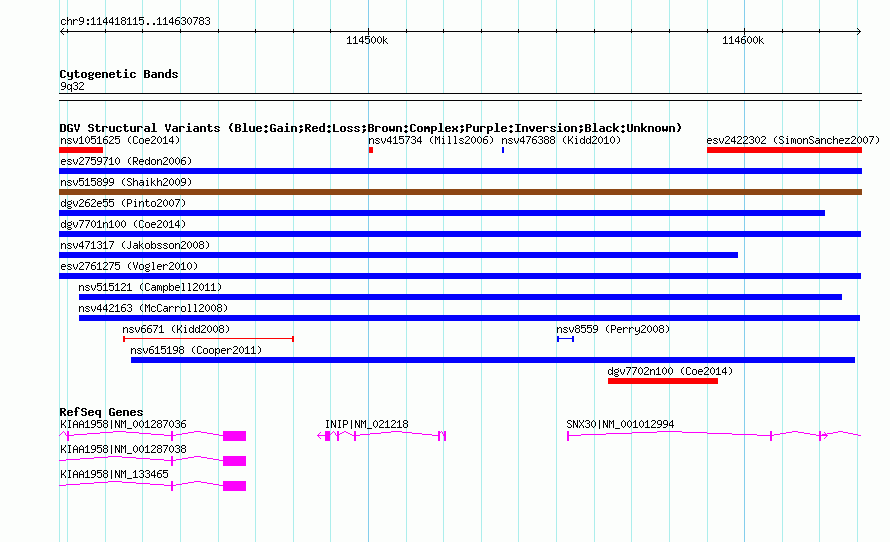This screenshot has width=890, height=542.
Task: Select the tiny blue nsv476388 marker
Action: coord(503,150)
